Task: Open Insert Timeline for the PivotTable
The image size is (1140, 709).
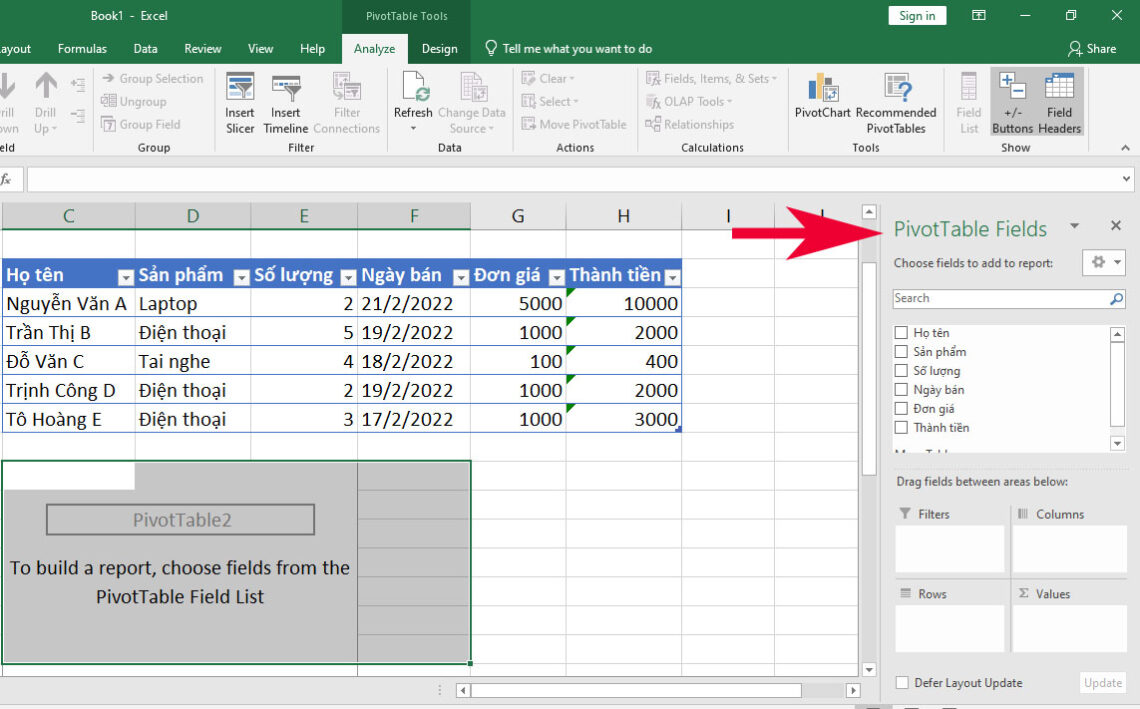Action: pyautogui.click(x=285, y=101)
